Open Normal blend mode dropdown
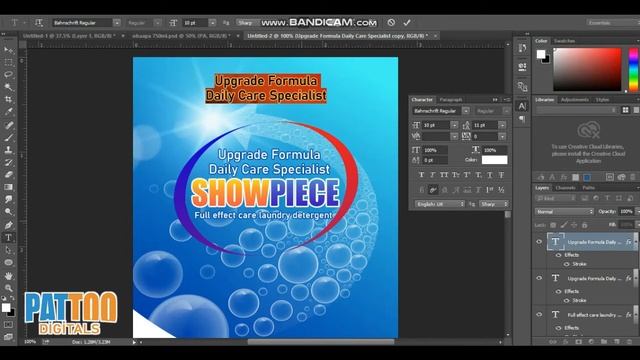This screenshot has width=640, height=360. pyautogui.click(x=564, y=211)
